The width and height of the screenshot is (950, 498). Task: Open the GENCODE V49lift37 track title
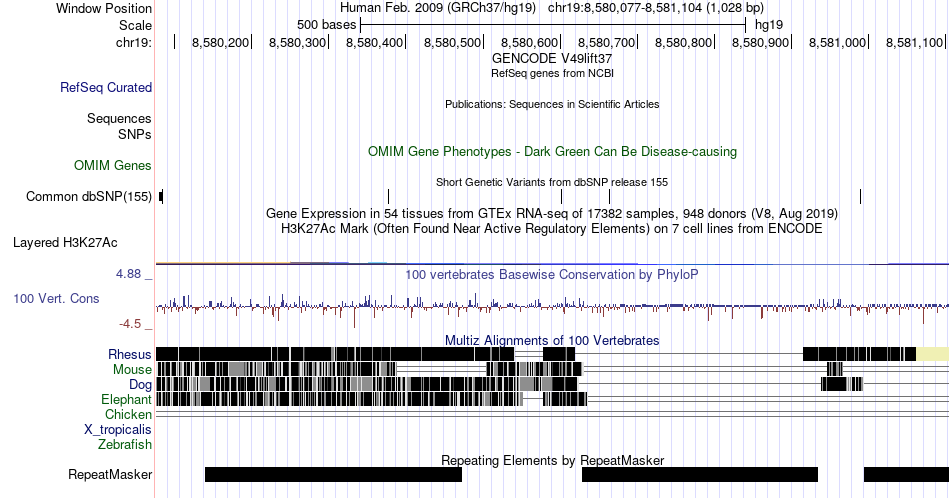click(x=552, y=59)
